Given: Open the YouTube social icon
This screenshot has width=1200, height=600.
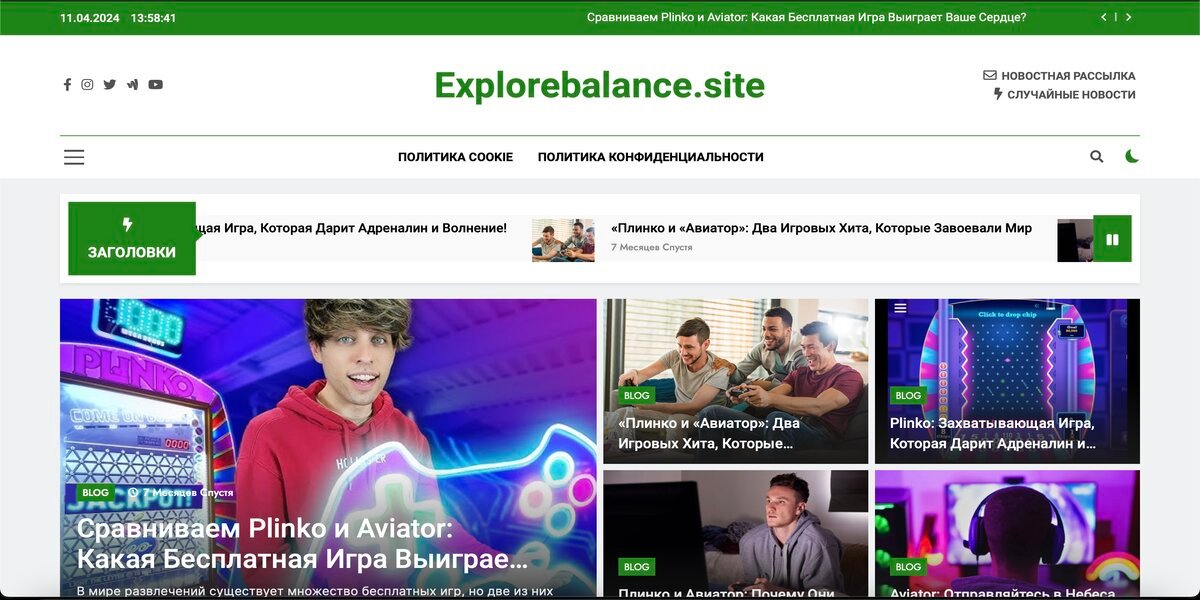Looking at the screenshot, I should [155, 84].
